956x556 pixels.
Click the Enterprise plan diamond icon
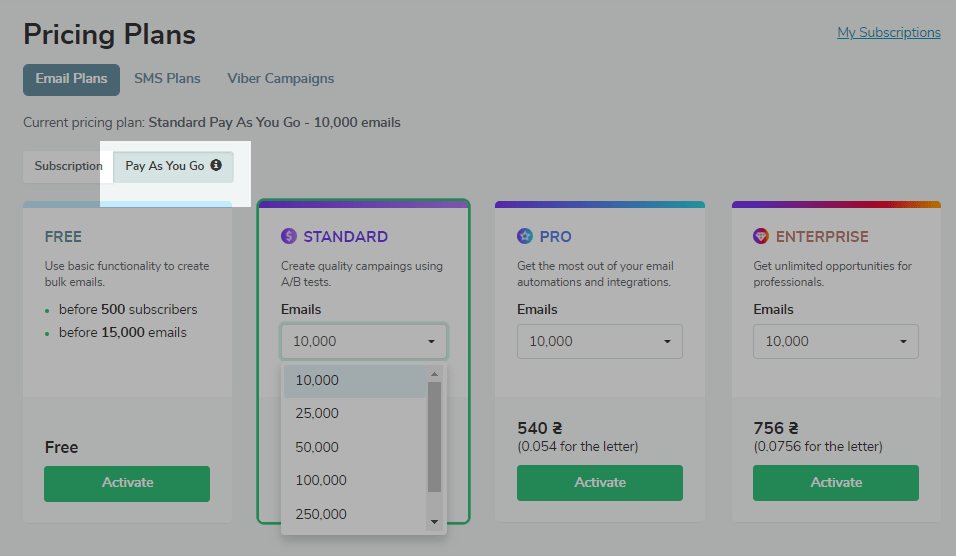pyautogui.click(x=761, y=236)
